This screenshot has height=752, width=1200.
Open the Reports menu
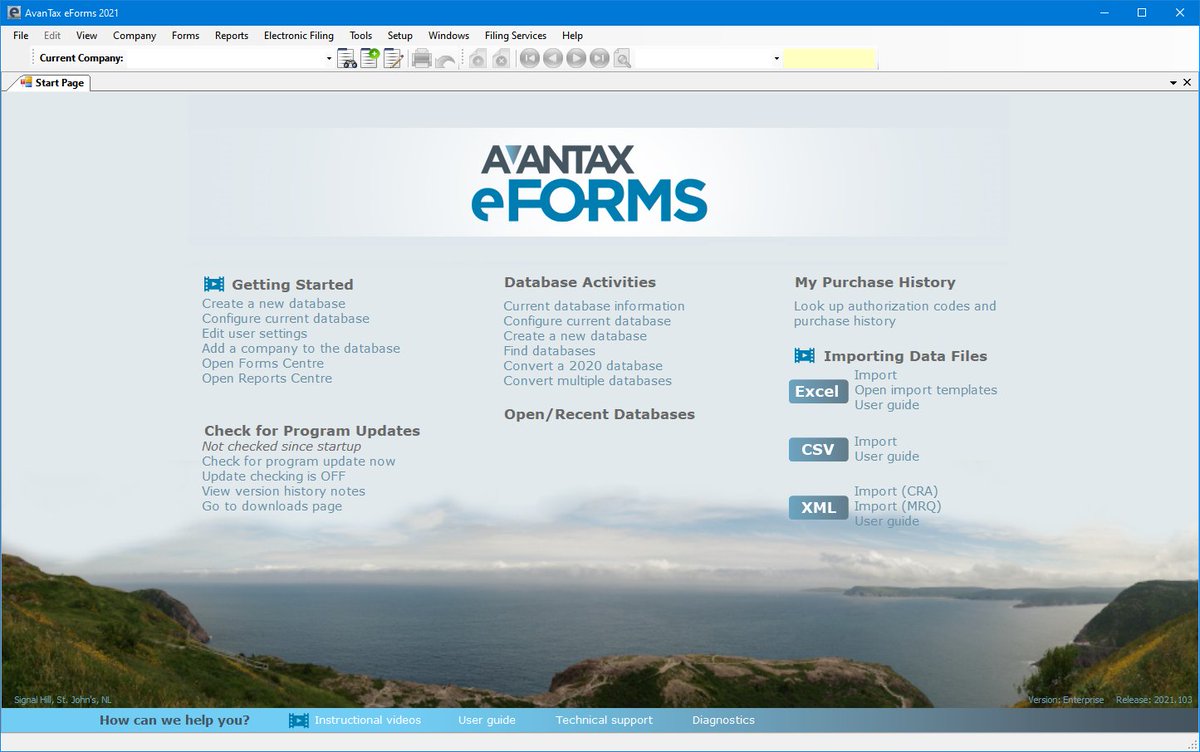pos(231,35)
